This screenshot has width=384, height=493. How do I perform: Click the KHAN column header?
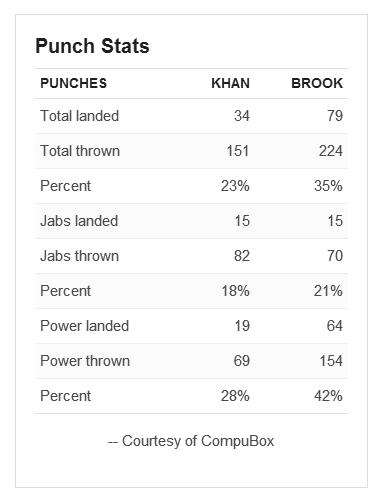(x=230, y=83)
